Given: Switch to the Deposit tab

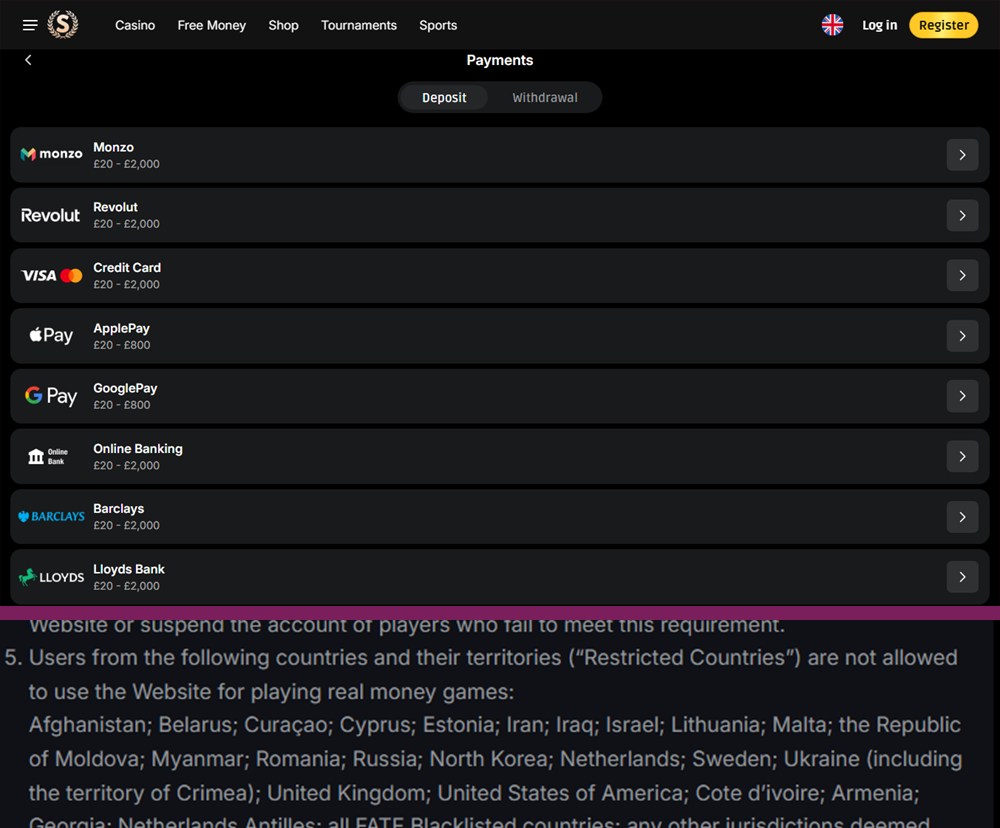Looking at the screenshot, I should pos(444,98).
